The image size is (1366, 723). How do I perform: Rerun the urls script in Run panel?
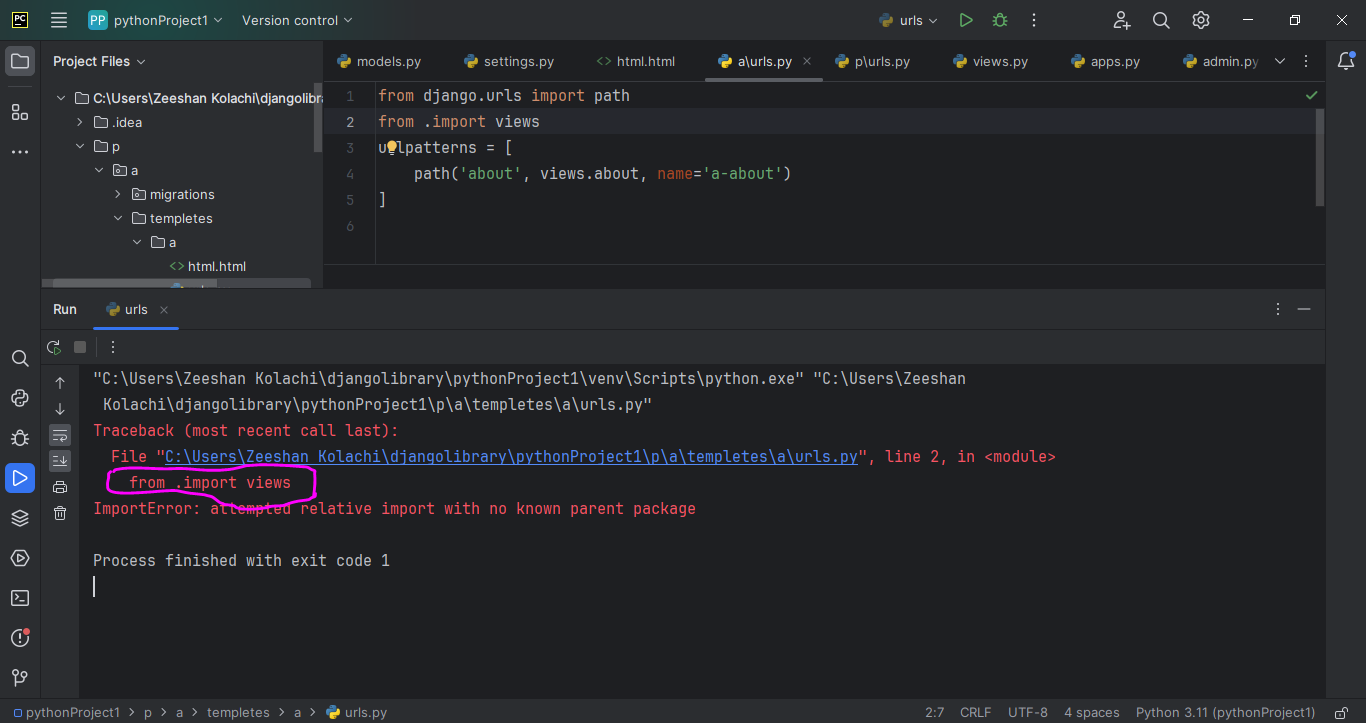coord(54,347)
